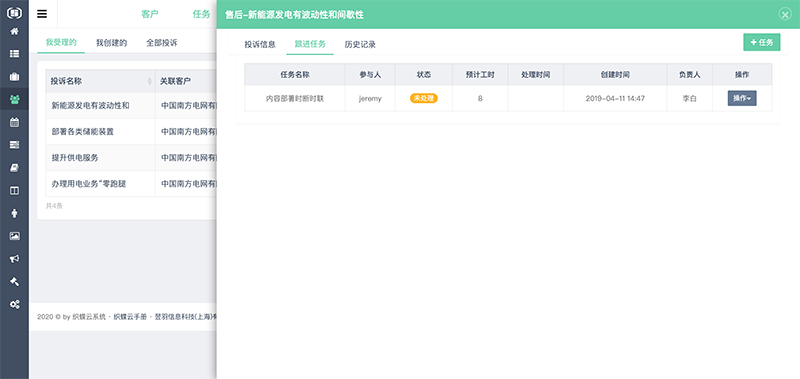Image resolution: width=800 pixels, height=379 pixels.
Task: Switch to 全部投诉 tab
Action: pyautogui.click(x=162, y=43)
